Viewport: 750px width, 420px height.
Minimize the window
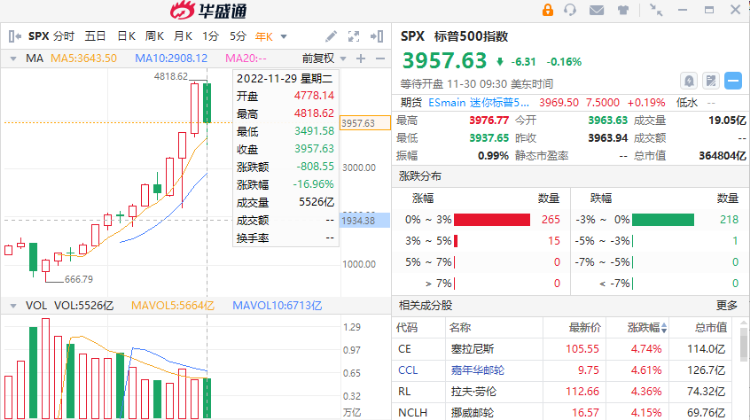click(683, 10)
